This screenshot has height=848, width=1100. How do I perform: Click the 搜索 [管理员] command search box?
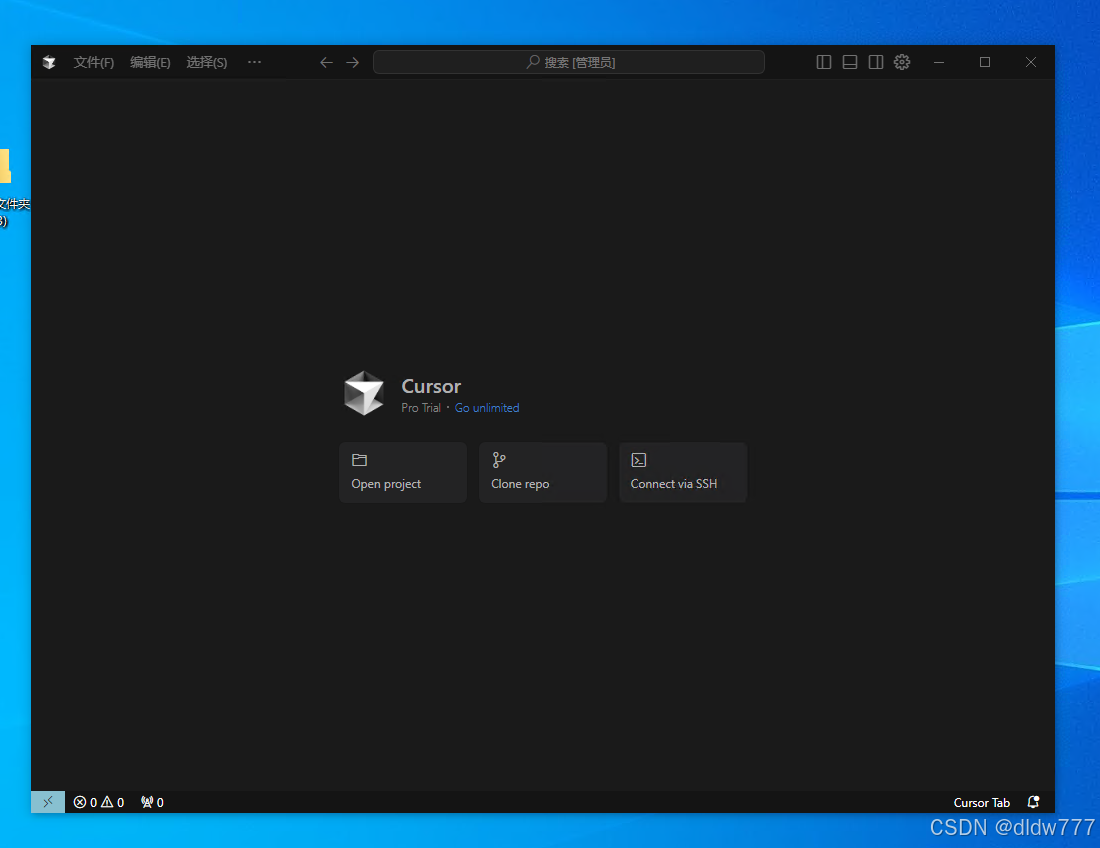click(x=569, y=62)
